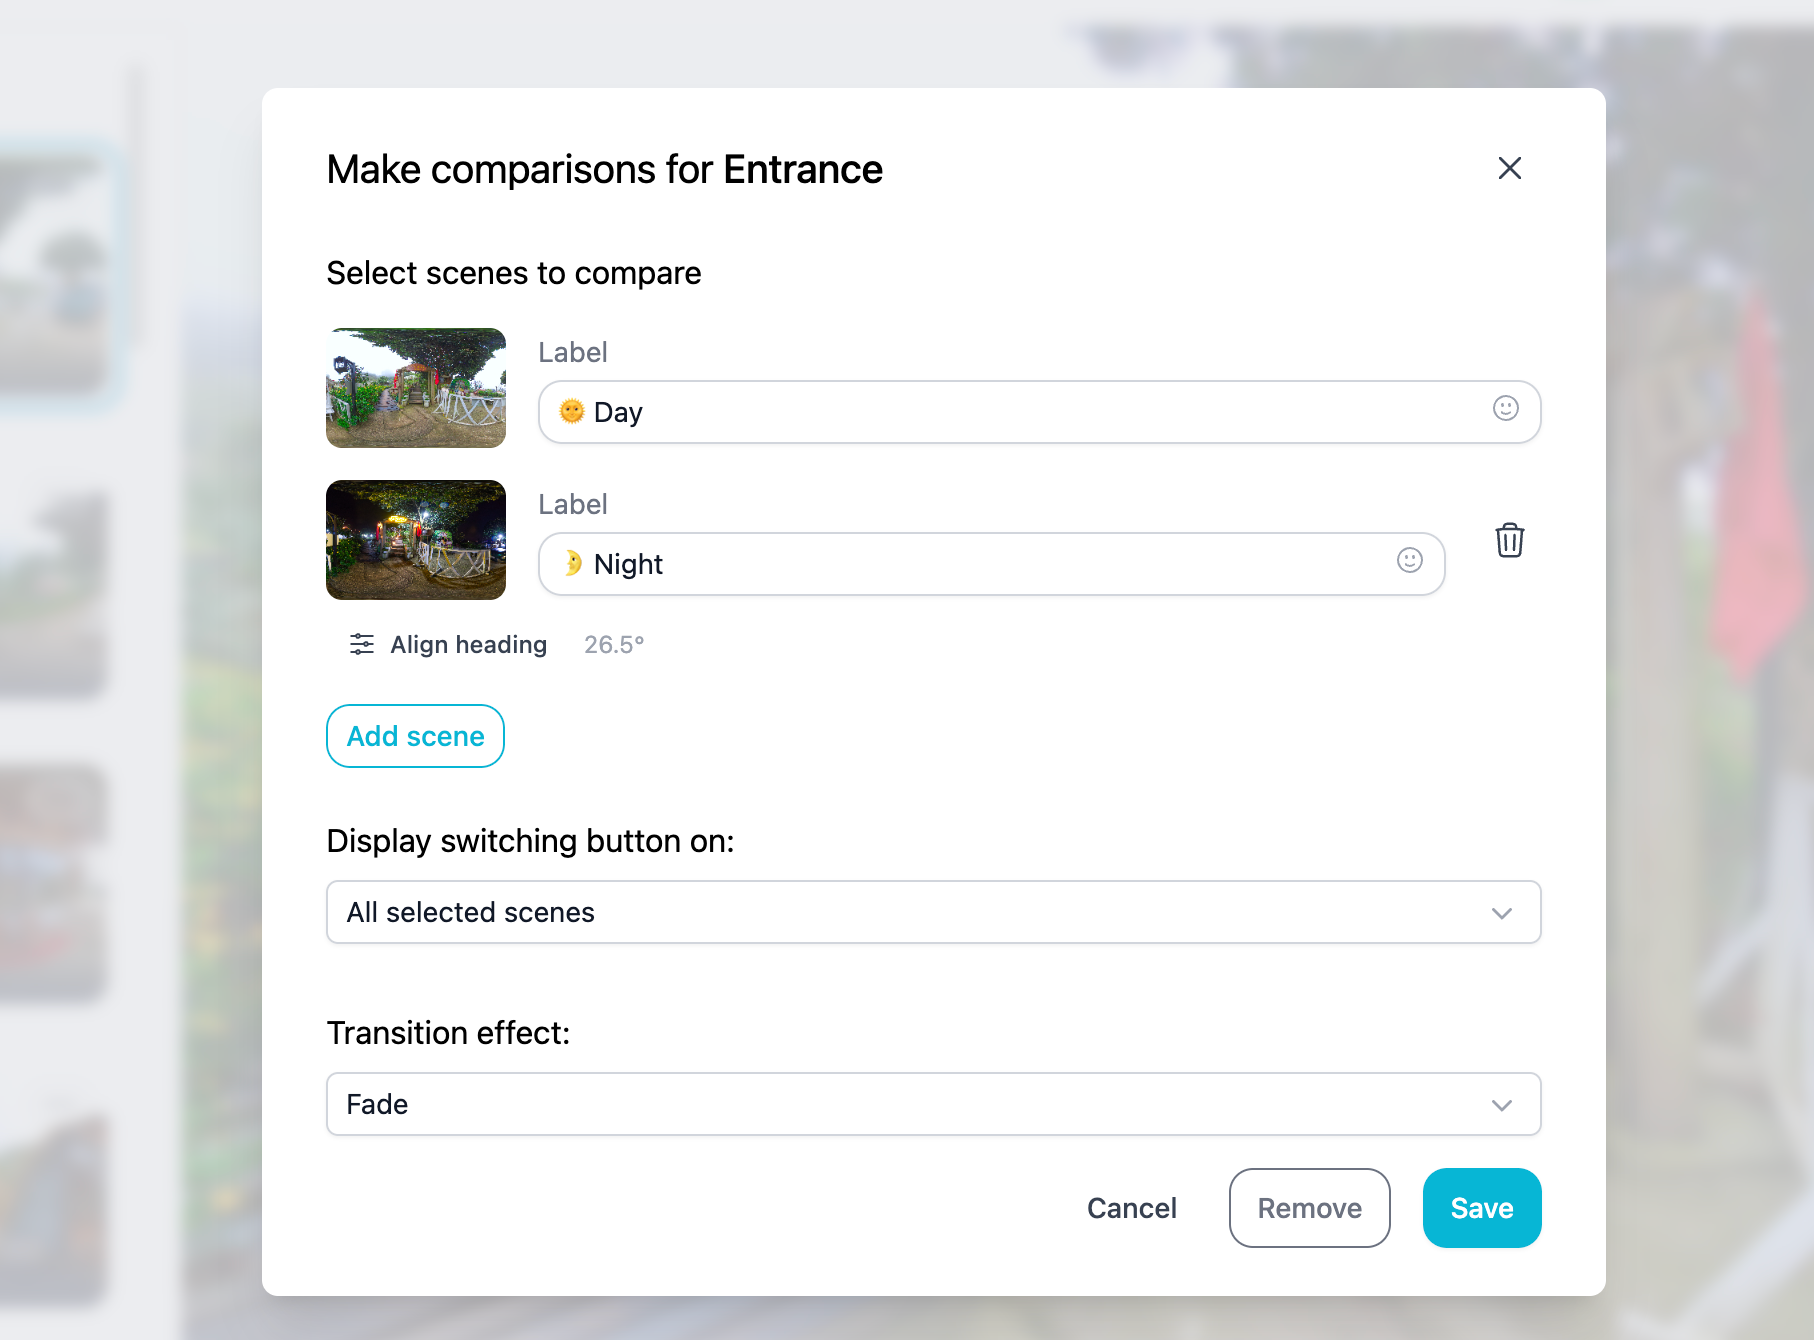This screenshot has width=1814, height=1340.
Task: Remove the comparison via Remove button
Action: pos(1309,1208)
